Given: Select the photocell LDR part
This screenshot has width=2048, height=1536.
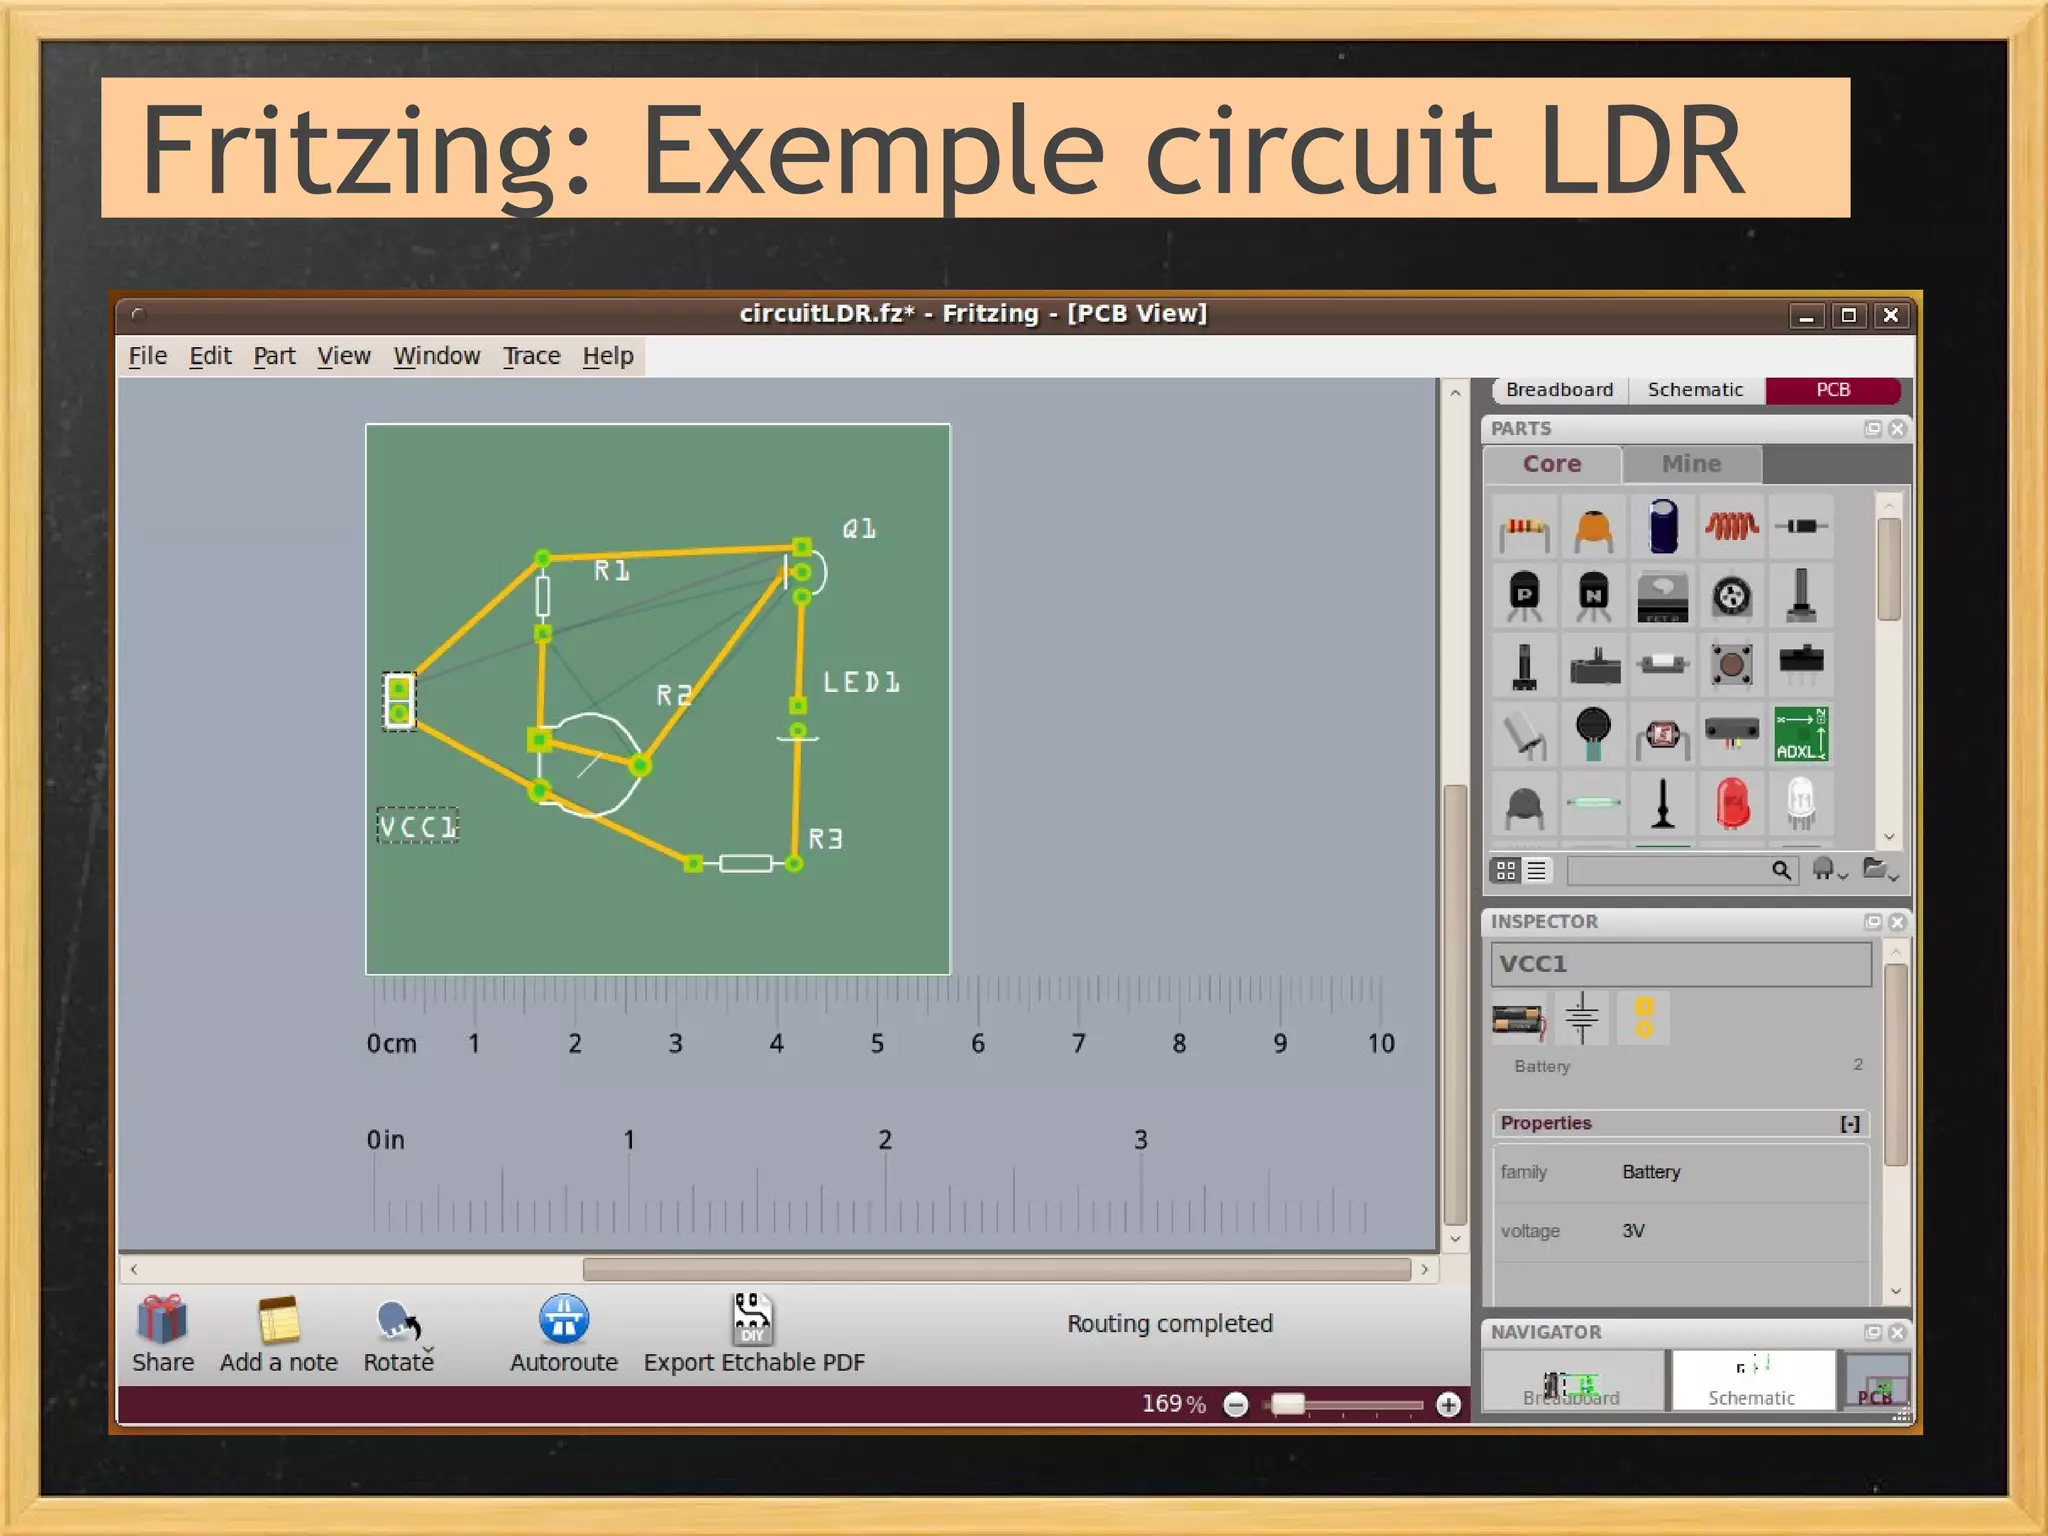Looking at the screenshot, I should pyautogui.click(x=1663, y=737).
